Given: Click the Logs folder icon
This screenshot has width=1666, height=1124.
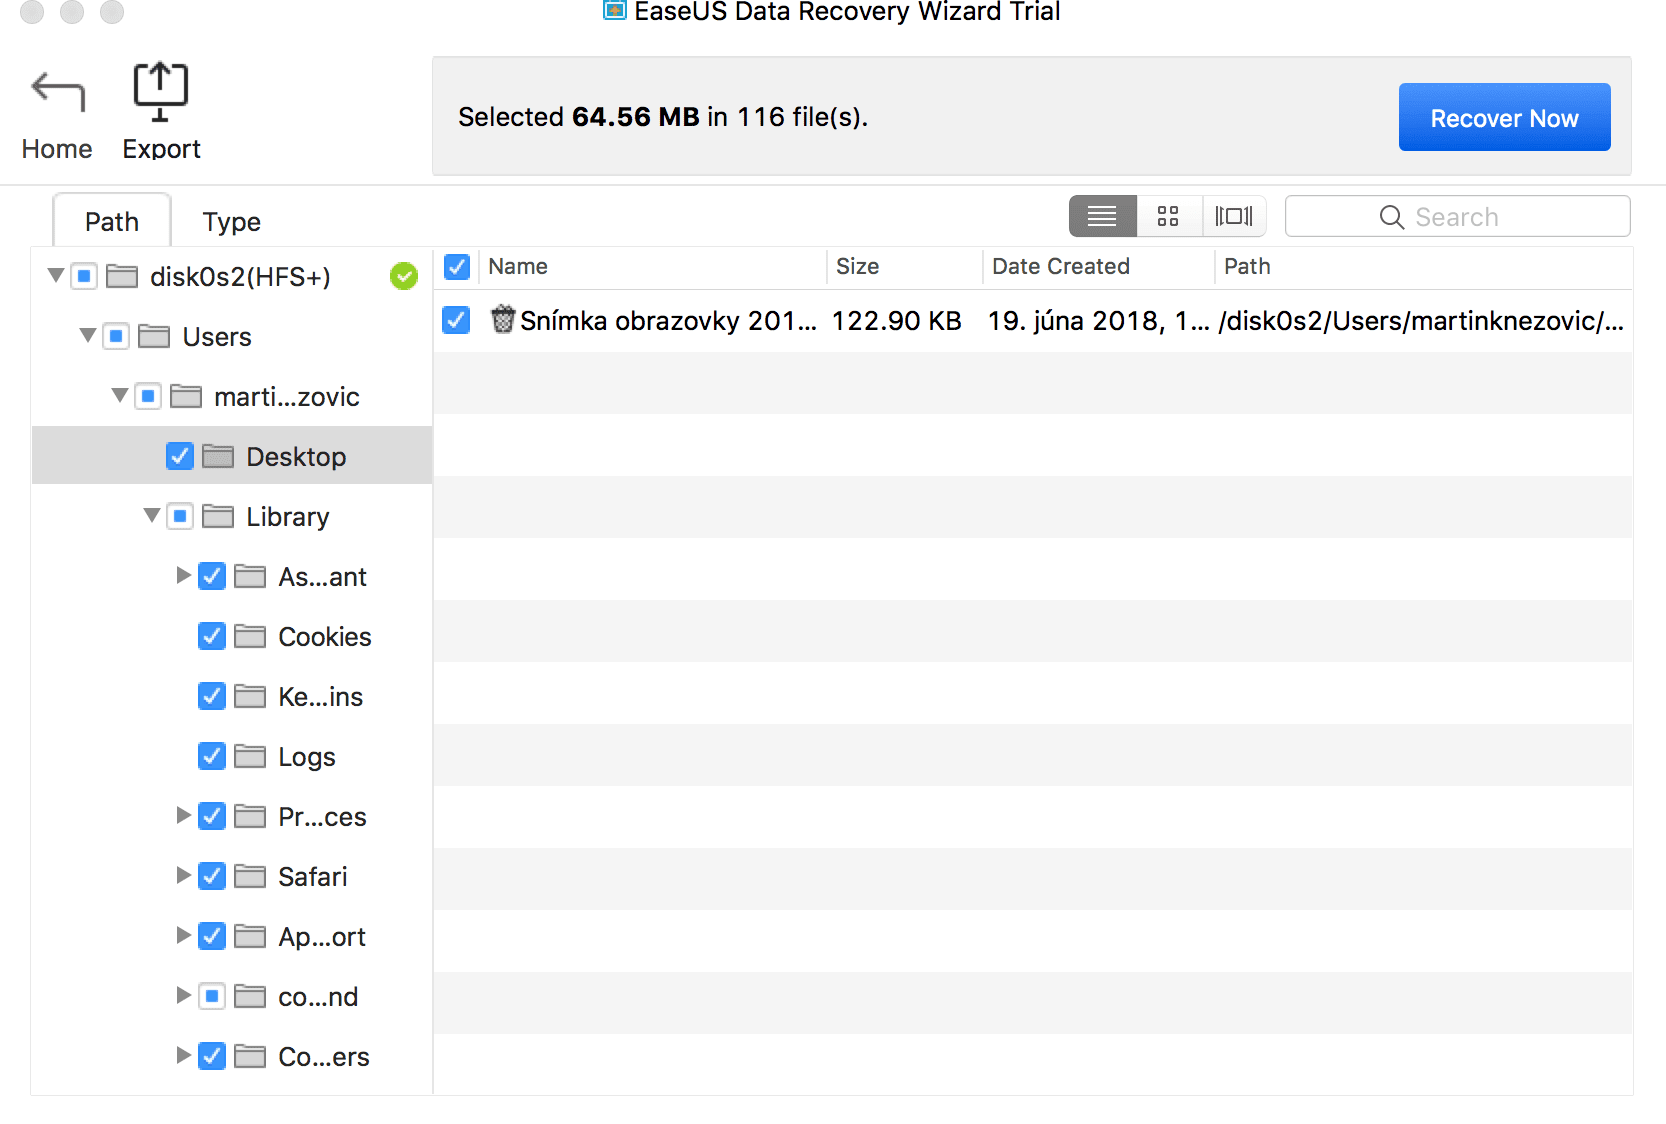Looking at the screenshot, I should 250,756.
